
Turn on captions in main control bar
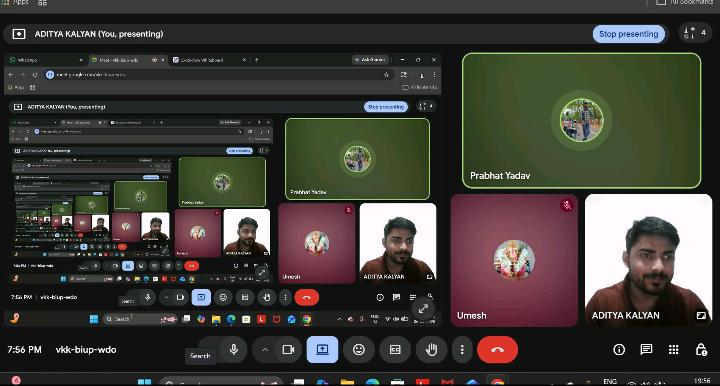(x=395, y=350)
